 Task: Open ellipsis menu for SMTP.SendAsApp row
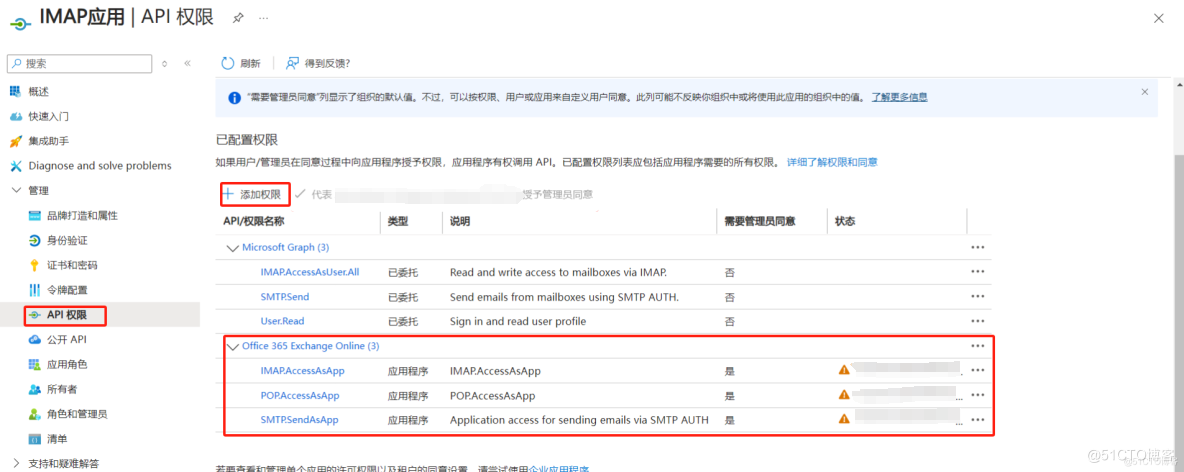pyautogui.click(x=978, y=420)
